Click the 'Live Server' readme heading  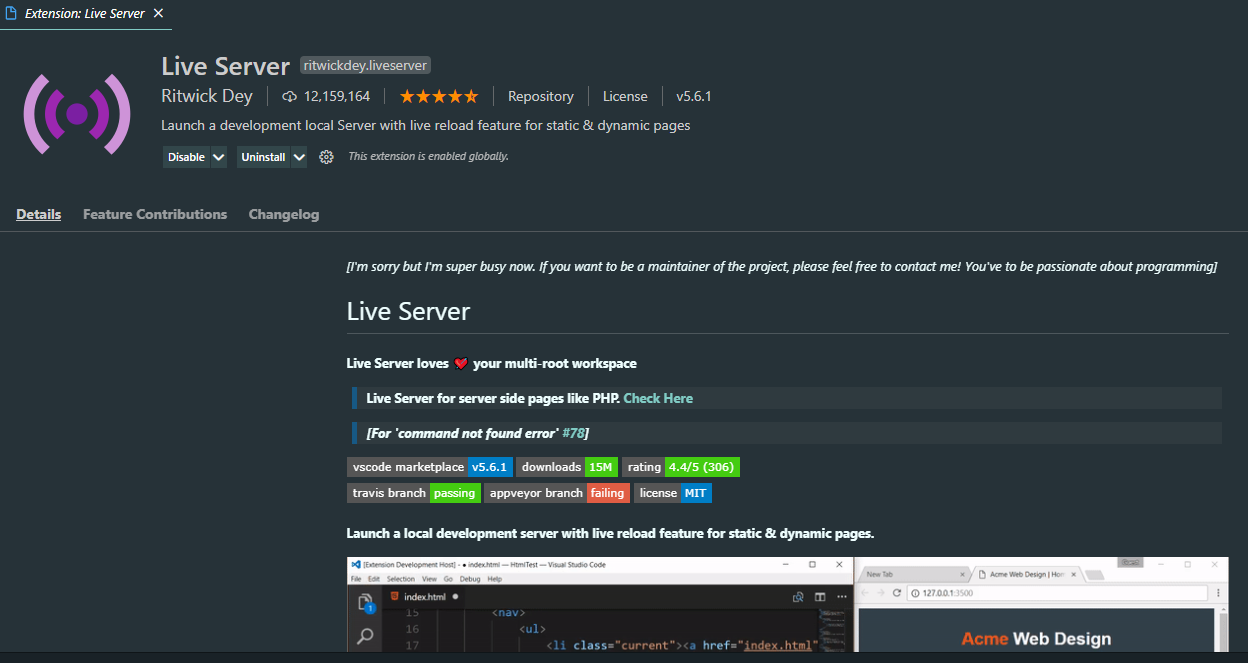(408, 311)
